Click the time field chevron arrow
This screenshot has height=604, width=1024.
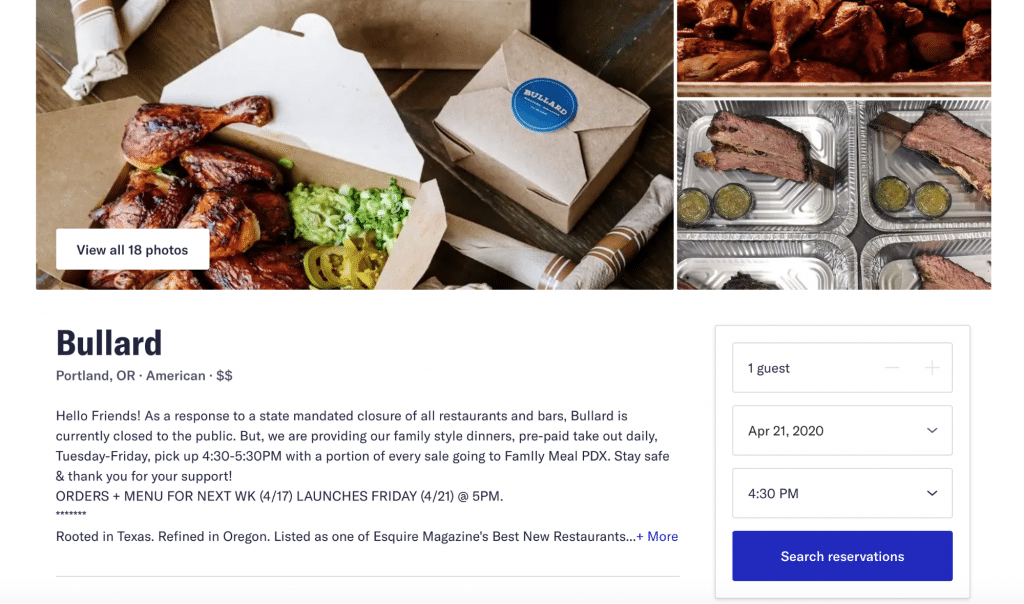pos(932,493)
